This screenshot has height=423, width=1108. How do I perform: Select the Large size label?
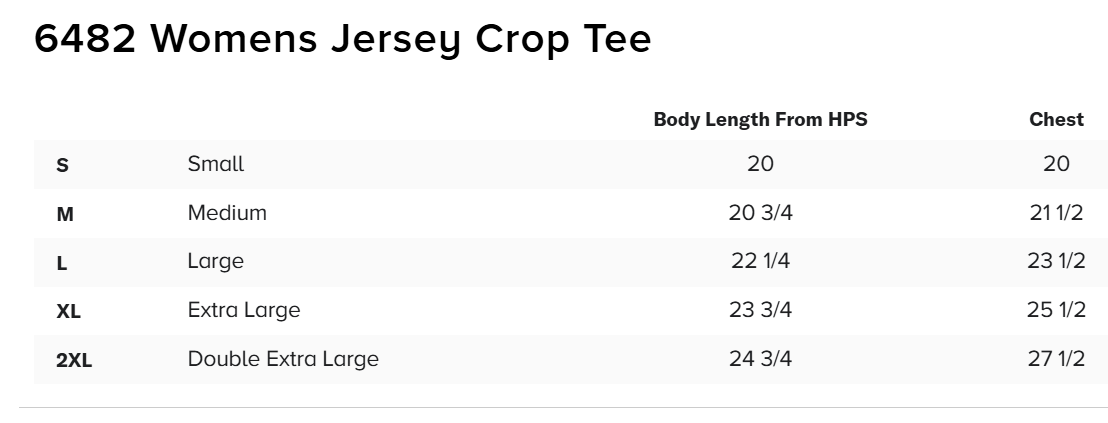coord(216,261)
